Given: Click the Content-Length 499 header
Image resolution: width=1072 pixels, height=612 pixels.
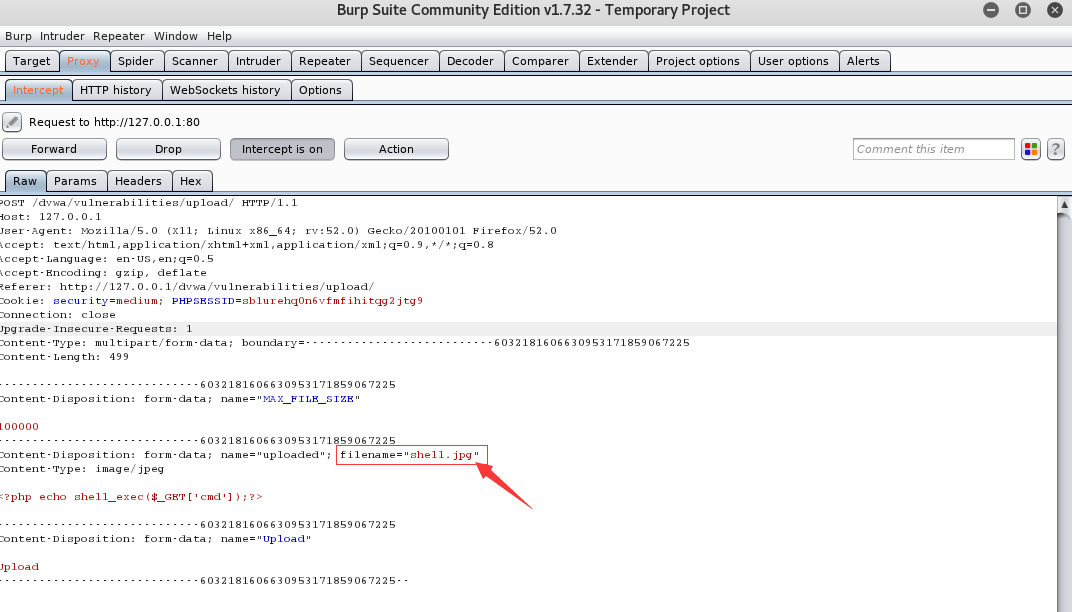Looking at the screenshot, I should (x=64, y=357).
